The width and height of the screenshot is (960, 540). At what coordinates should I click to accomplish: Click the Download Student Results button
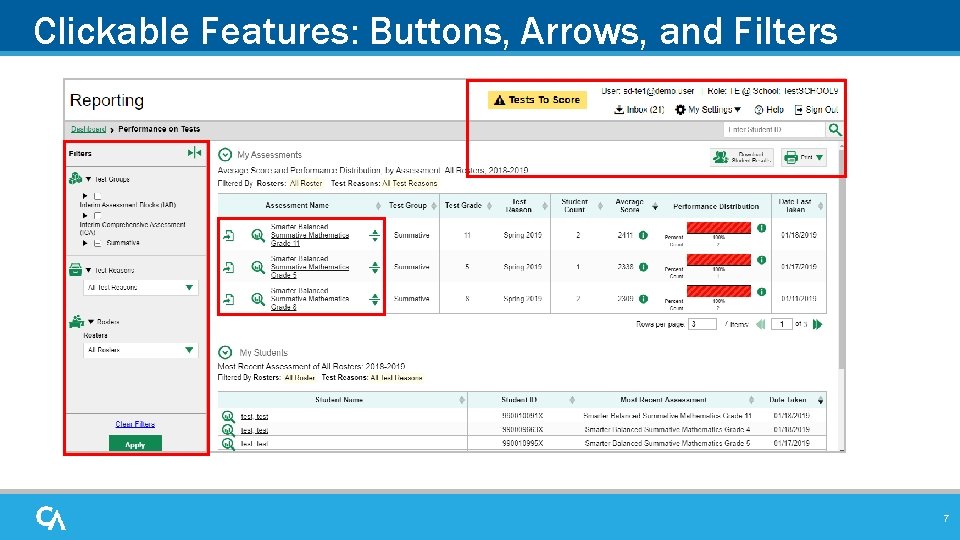point(742,157)
